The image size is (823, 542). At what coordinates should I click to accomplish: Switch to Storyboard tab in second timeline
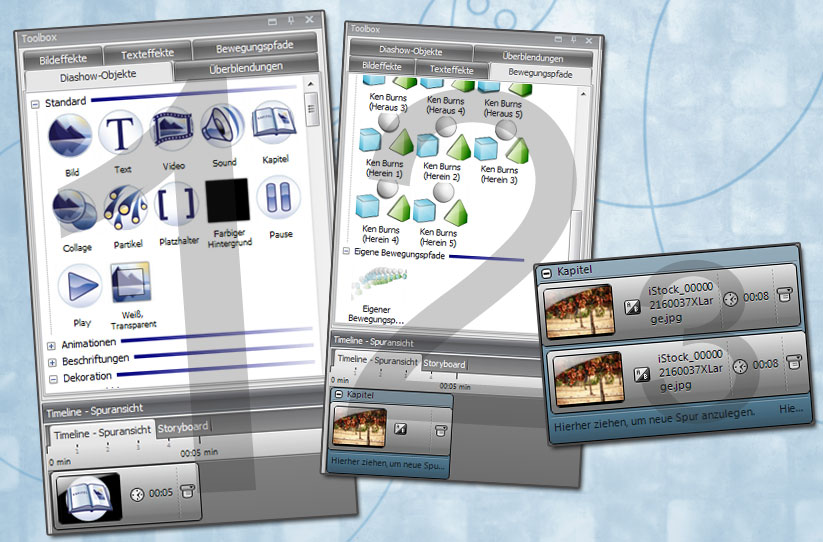(444, 364)
